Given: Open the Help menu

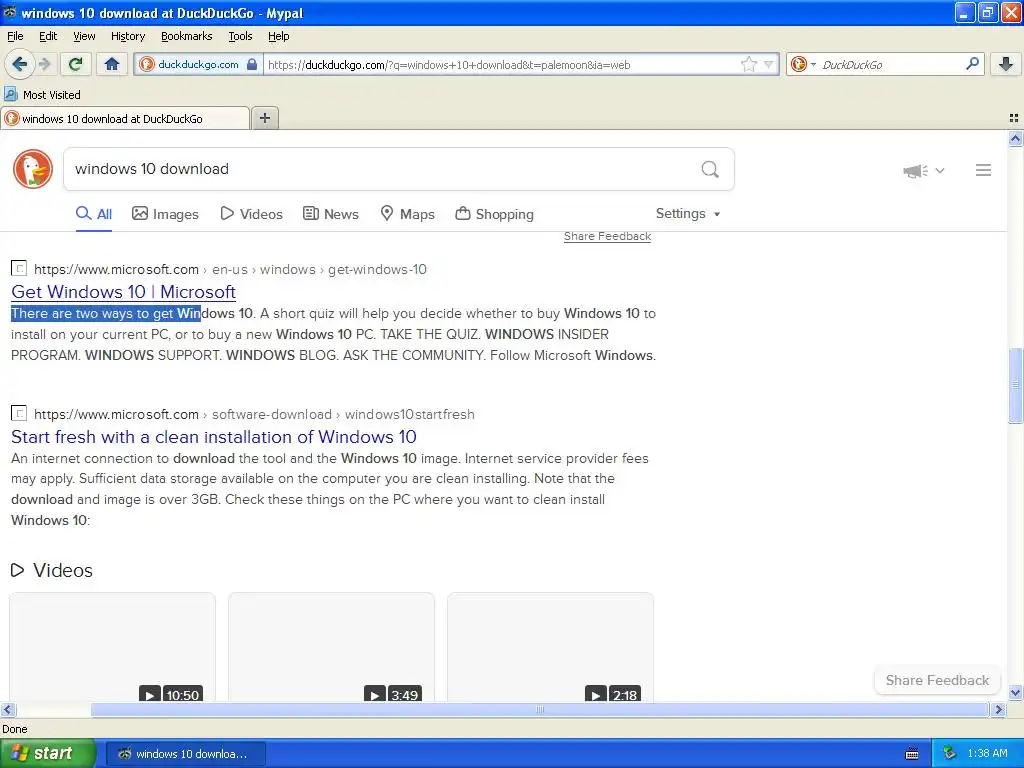Looking at the screenshot, I should pyautogui.click(x=278, y=36).
